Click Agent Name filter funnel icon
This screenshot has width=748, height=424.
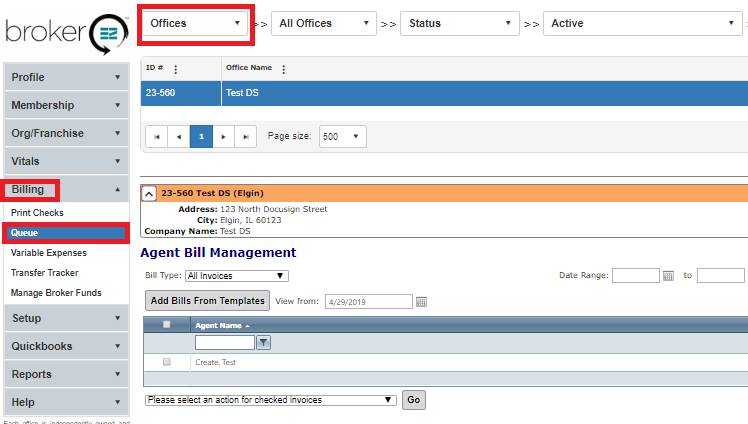[x=264, y=343]
